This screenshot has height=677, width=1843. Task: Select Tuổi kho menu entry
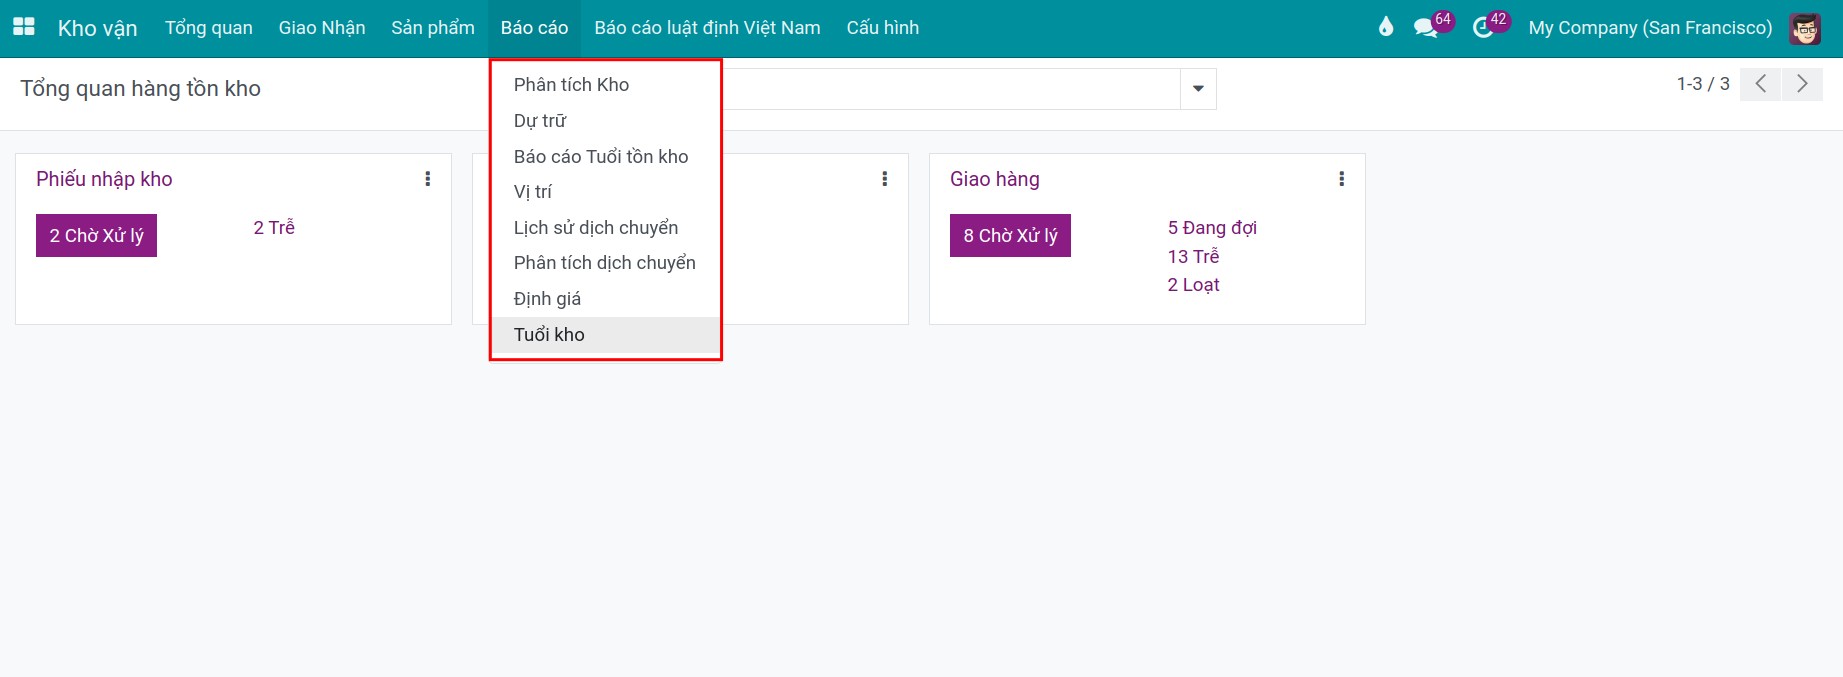[x=606, y=335]
